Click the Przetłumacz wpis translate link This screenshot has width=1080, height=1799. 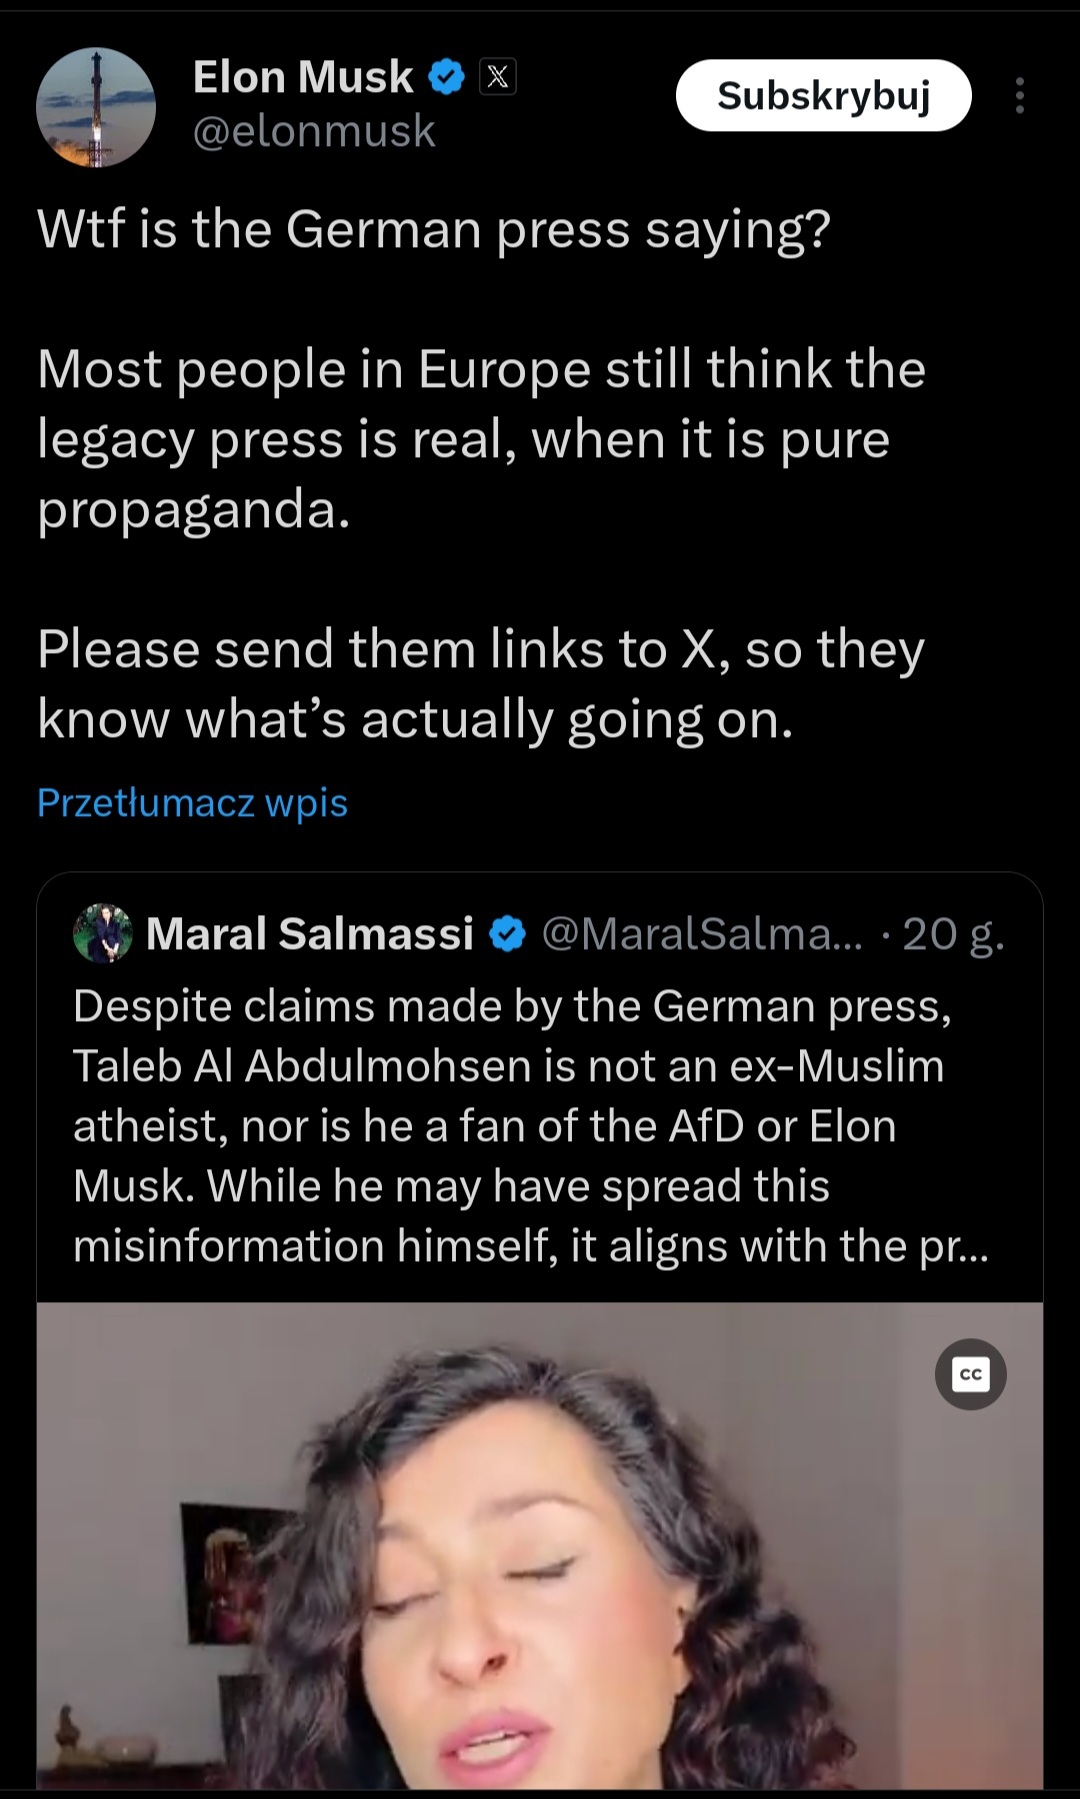point(192,803)
